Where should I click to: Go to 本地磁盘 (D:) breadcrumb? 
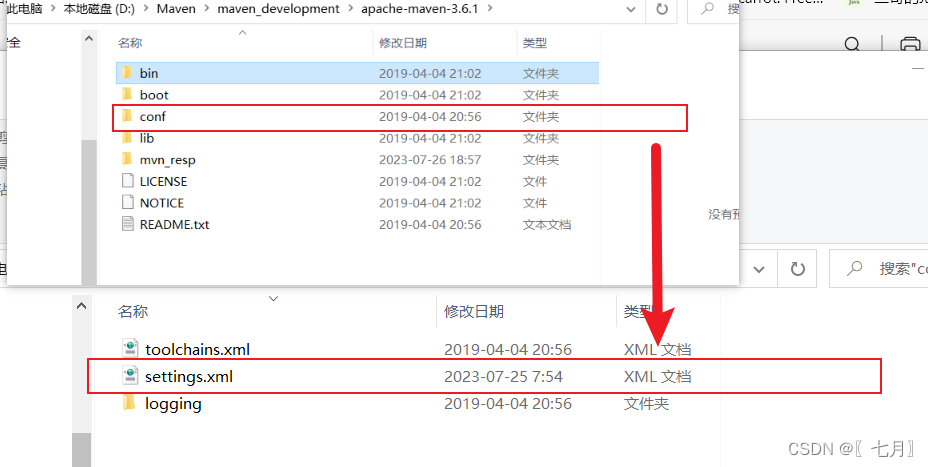pos(99,9)
